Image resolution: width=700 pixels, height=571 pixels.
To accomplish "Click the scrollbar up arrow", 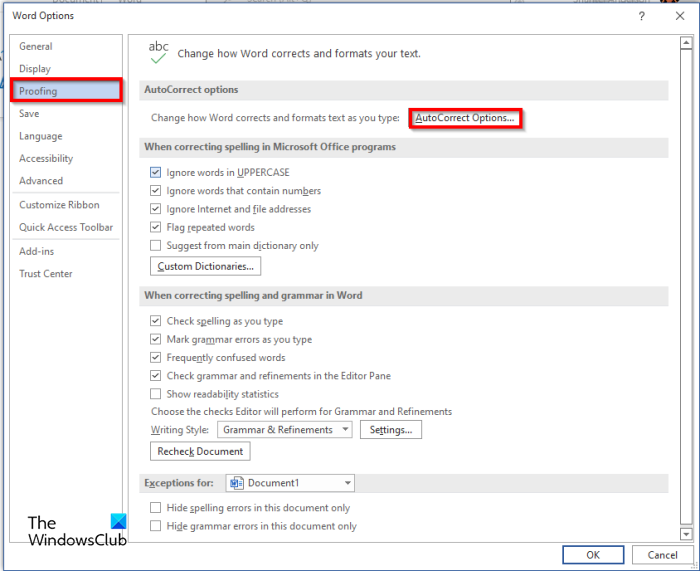I will click(686, 43).
